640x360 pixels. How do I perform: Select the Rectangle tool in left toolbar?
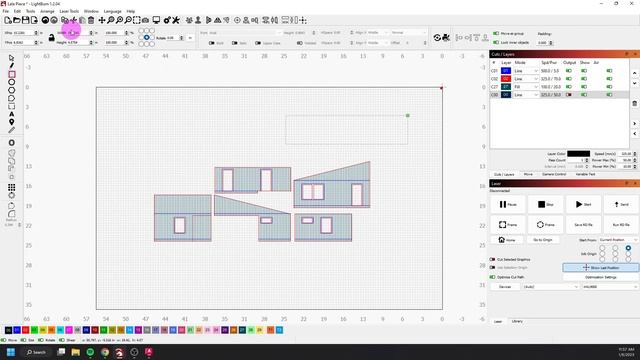(x=11, y=74)
